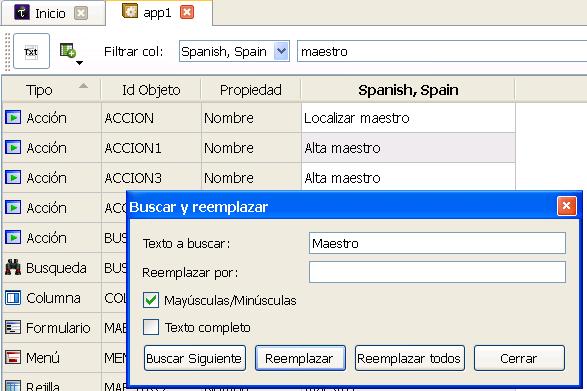Screen dimensions: 587x391
Task: Open the arrow below the add-column icon
Action: coord(79,63)
